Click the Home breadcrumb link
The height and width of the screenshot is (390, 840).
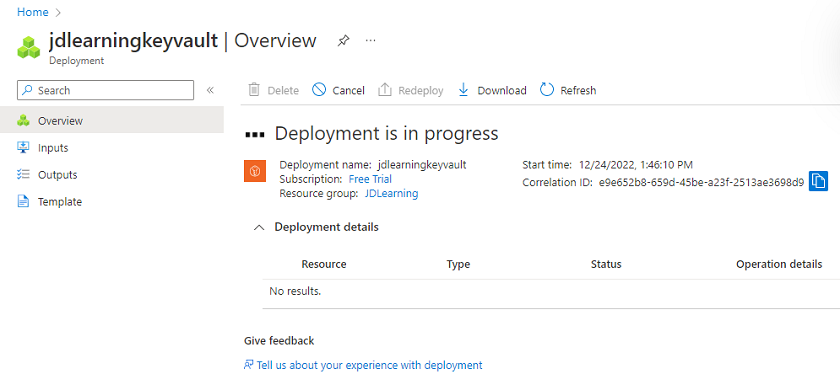click(33, 12)
